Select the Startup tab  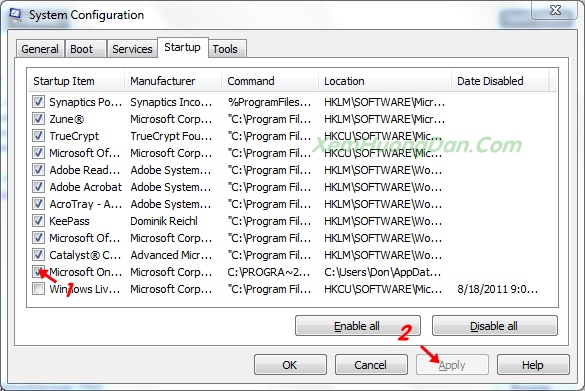click(182, 47)
